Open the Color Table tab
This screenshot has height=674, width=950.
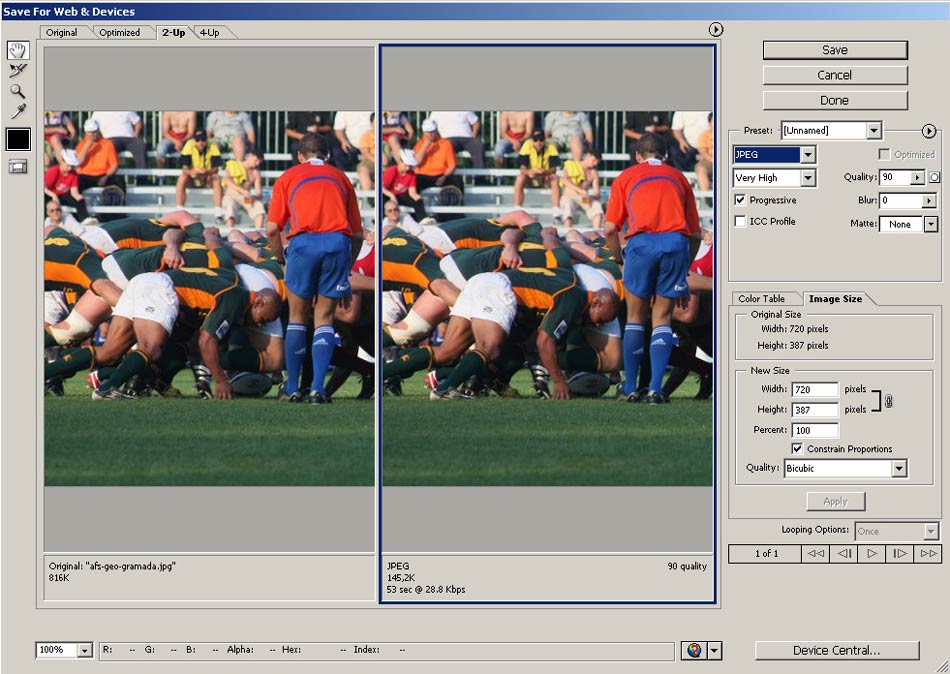pyautogui.click(x=762, y=299)
